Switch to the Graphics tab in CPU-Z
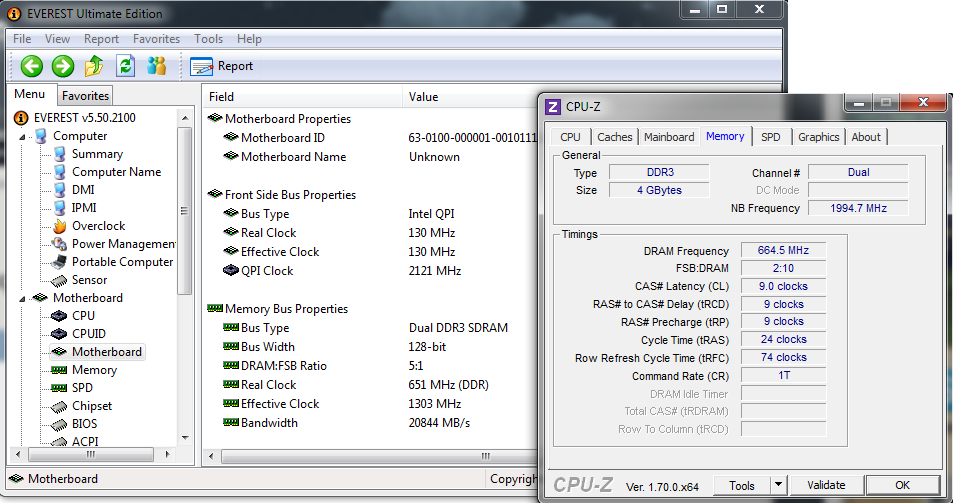 point(818,137)
